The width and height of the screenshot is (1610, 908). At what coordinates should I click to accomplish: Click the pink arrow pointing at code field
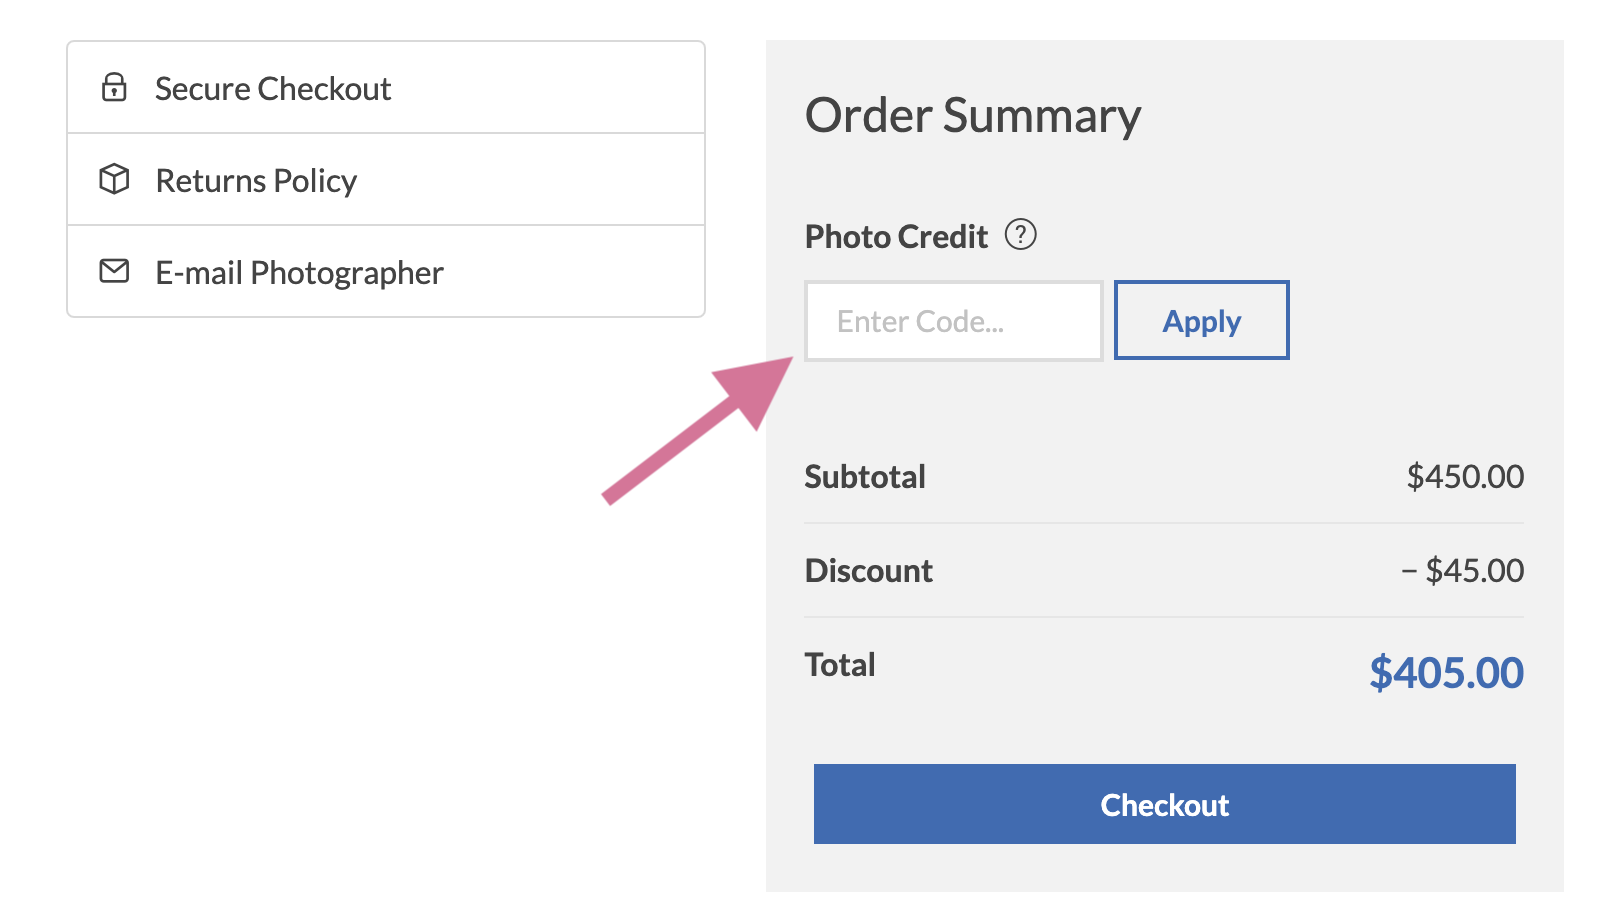point(698,431)
